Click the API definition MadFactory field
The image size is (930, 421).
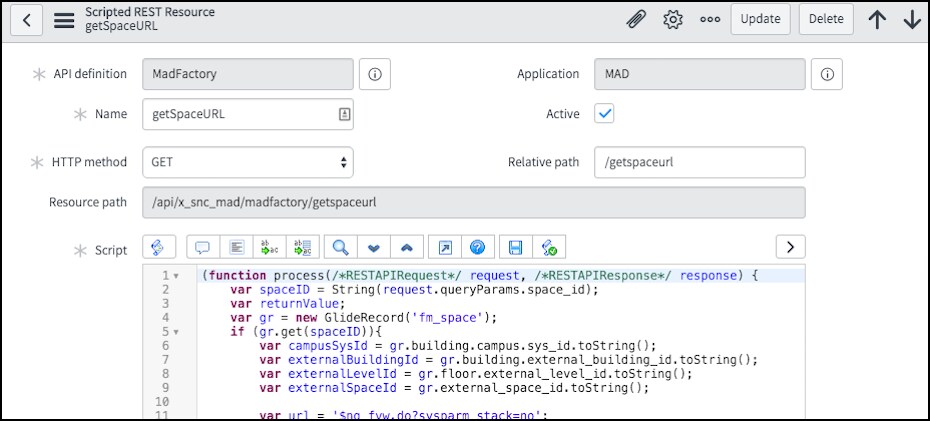(248, 74)
